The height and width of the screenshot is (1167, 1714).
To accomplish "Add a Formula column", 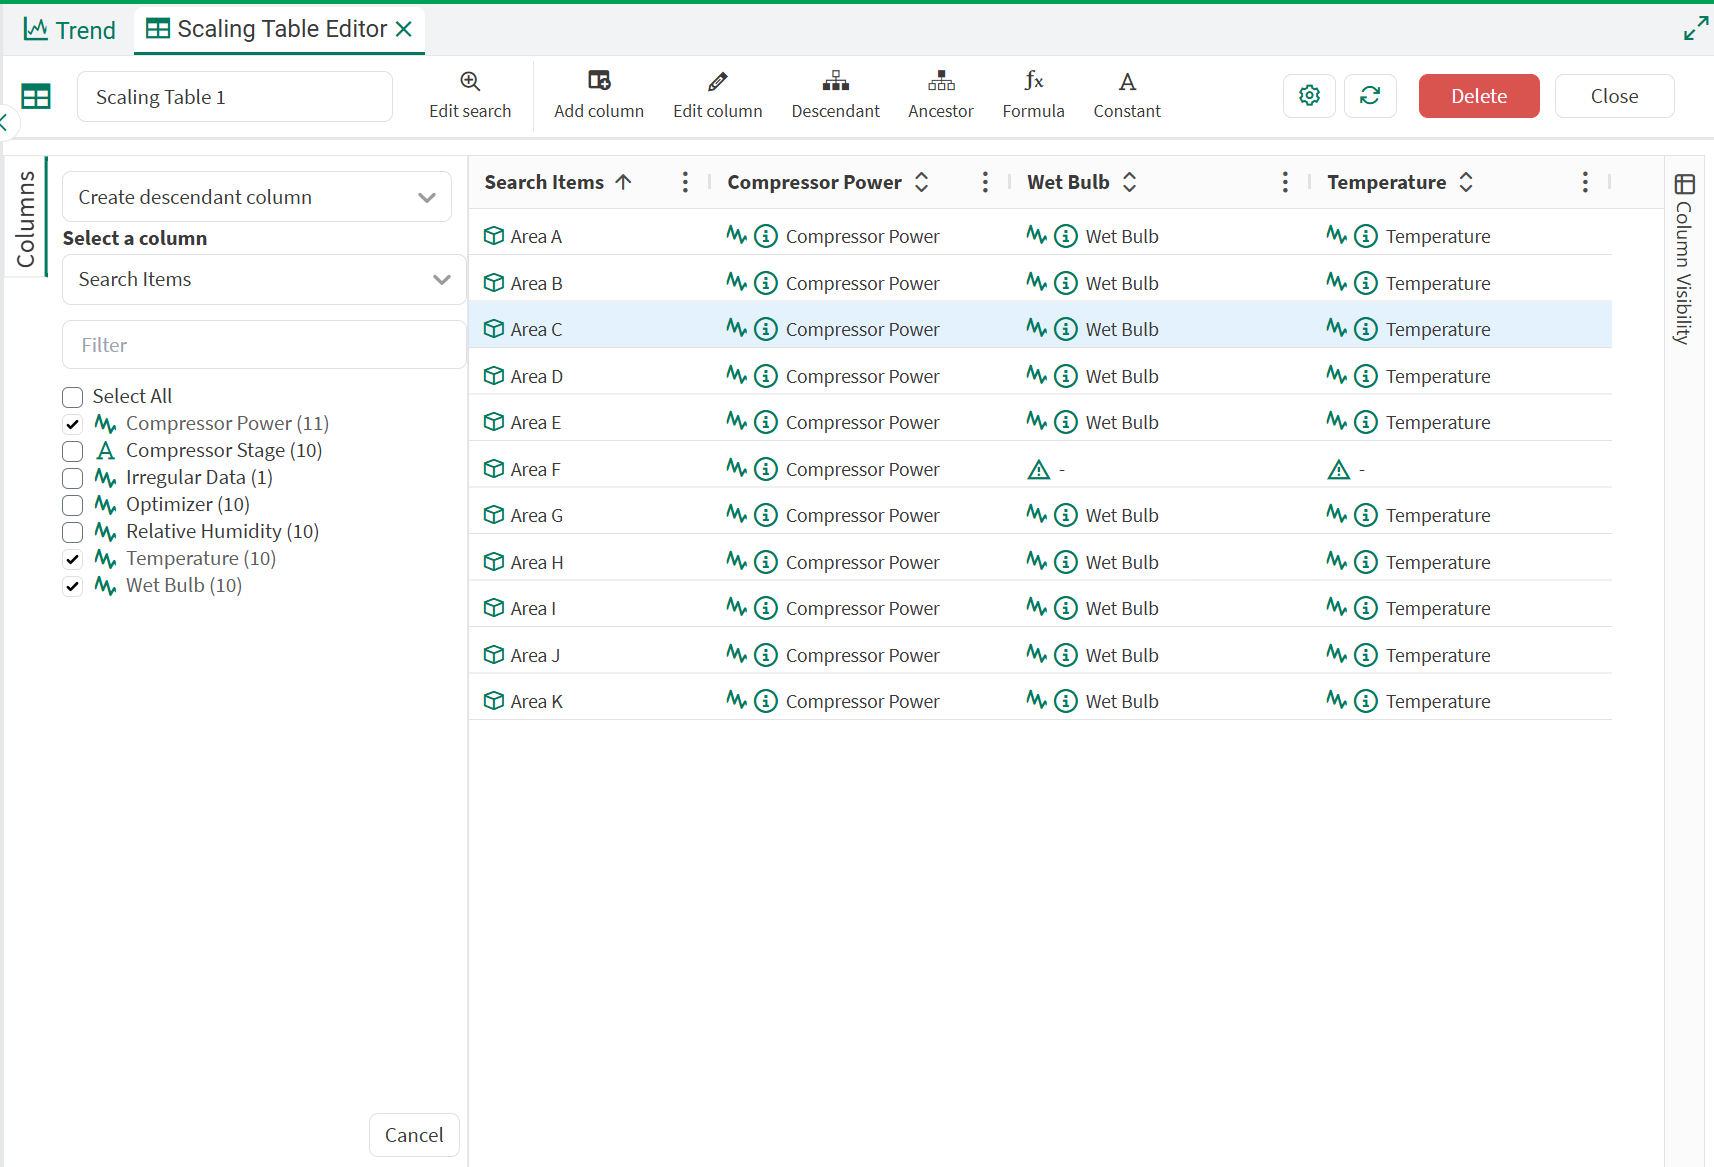I will (1033, 82).
